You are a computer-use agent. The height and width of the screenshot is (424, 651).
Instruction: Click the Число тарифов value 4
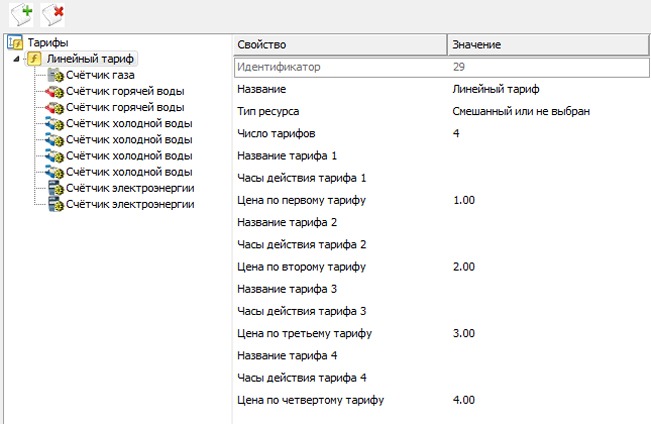point(456,133)
